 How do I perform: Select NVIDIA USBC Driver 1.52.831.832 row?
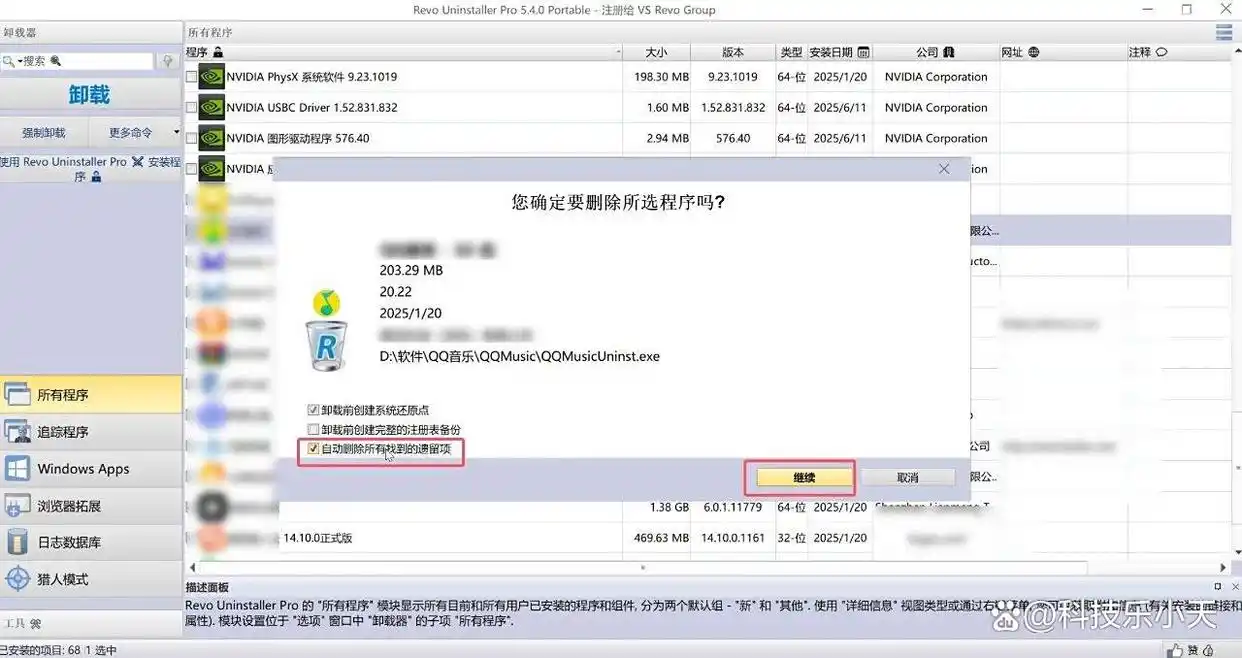point(707,108)
